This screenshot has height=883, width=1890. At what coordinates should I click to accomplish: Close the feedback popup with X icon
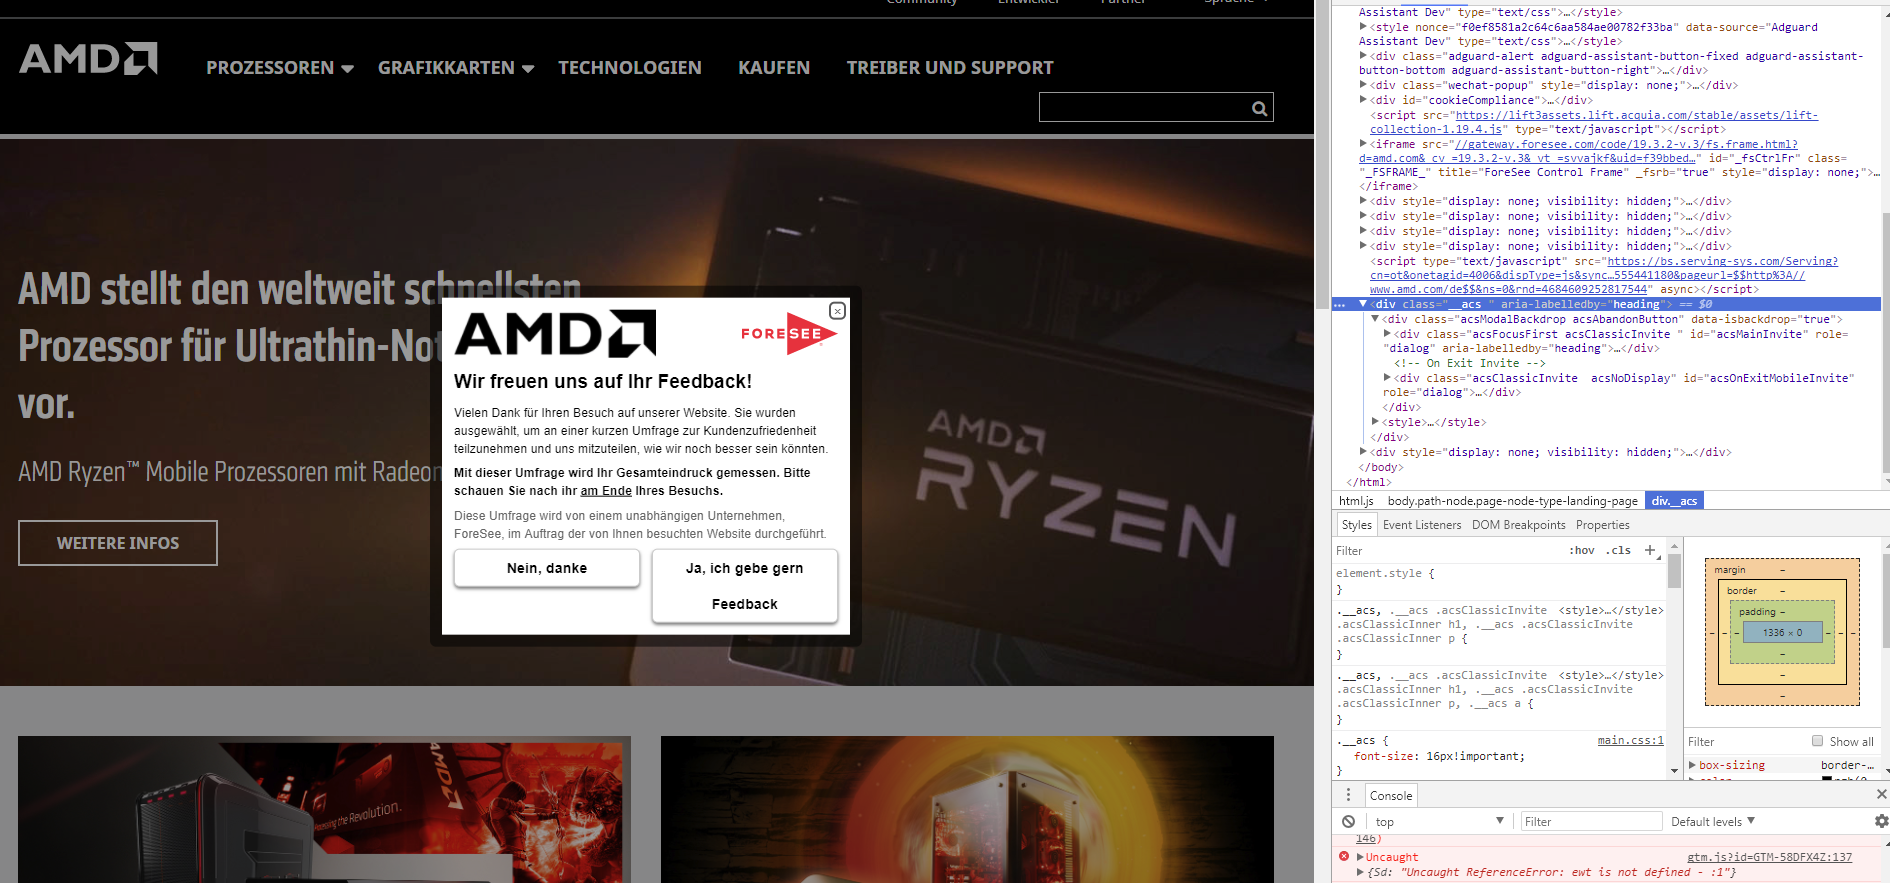pos(838,311)
